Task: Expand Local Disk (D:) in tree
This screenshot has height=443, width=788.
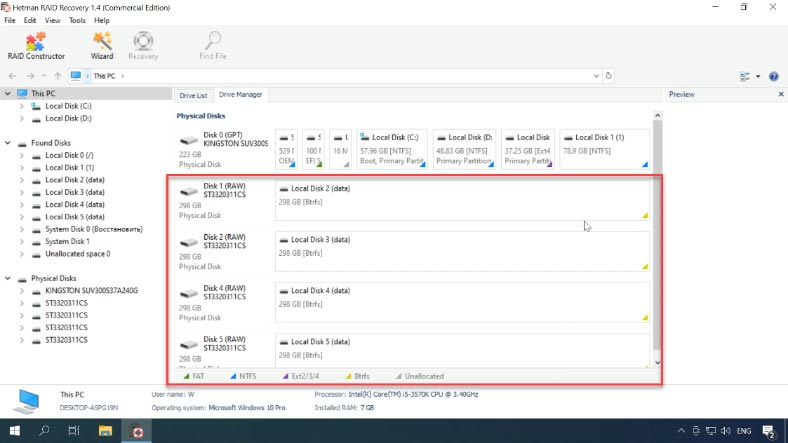Action: click(x=22, y=119)
